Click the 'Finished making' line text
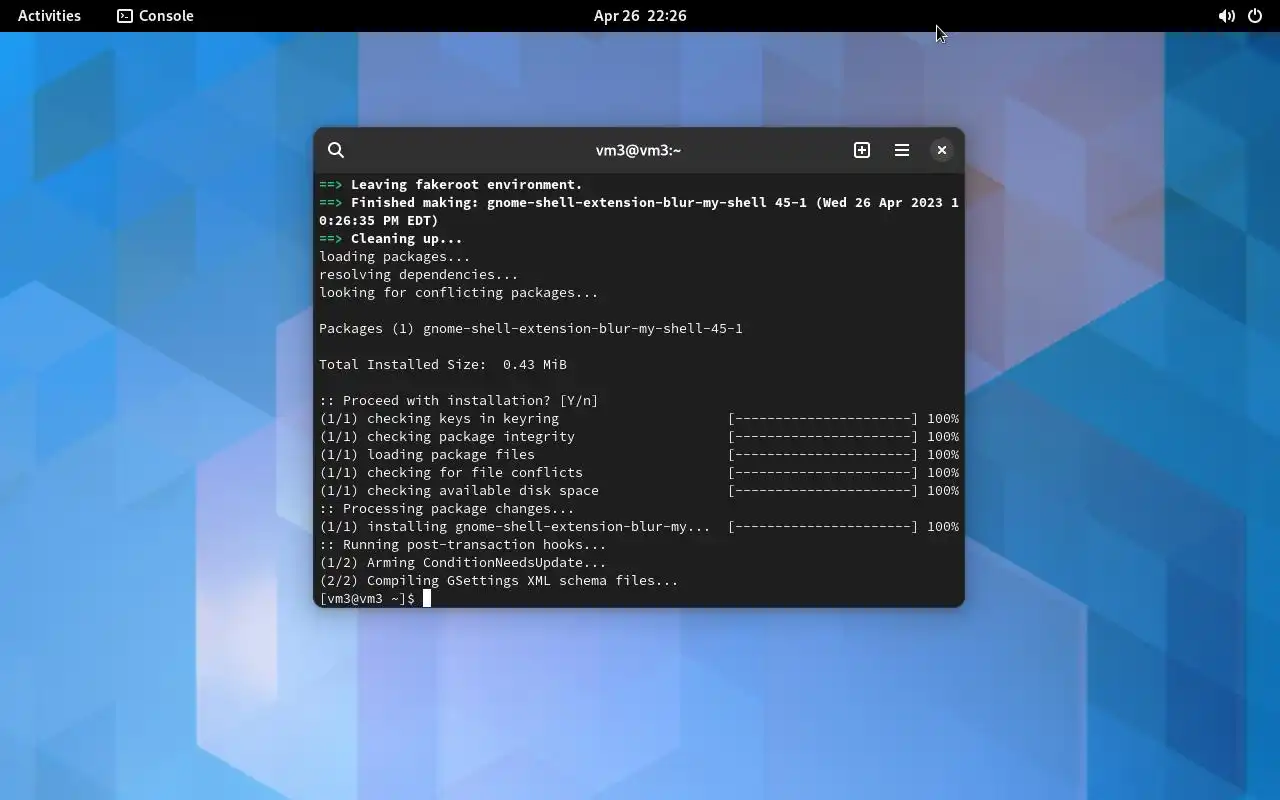Viewport: 1280px width, 800px height. [638, 211]
